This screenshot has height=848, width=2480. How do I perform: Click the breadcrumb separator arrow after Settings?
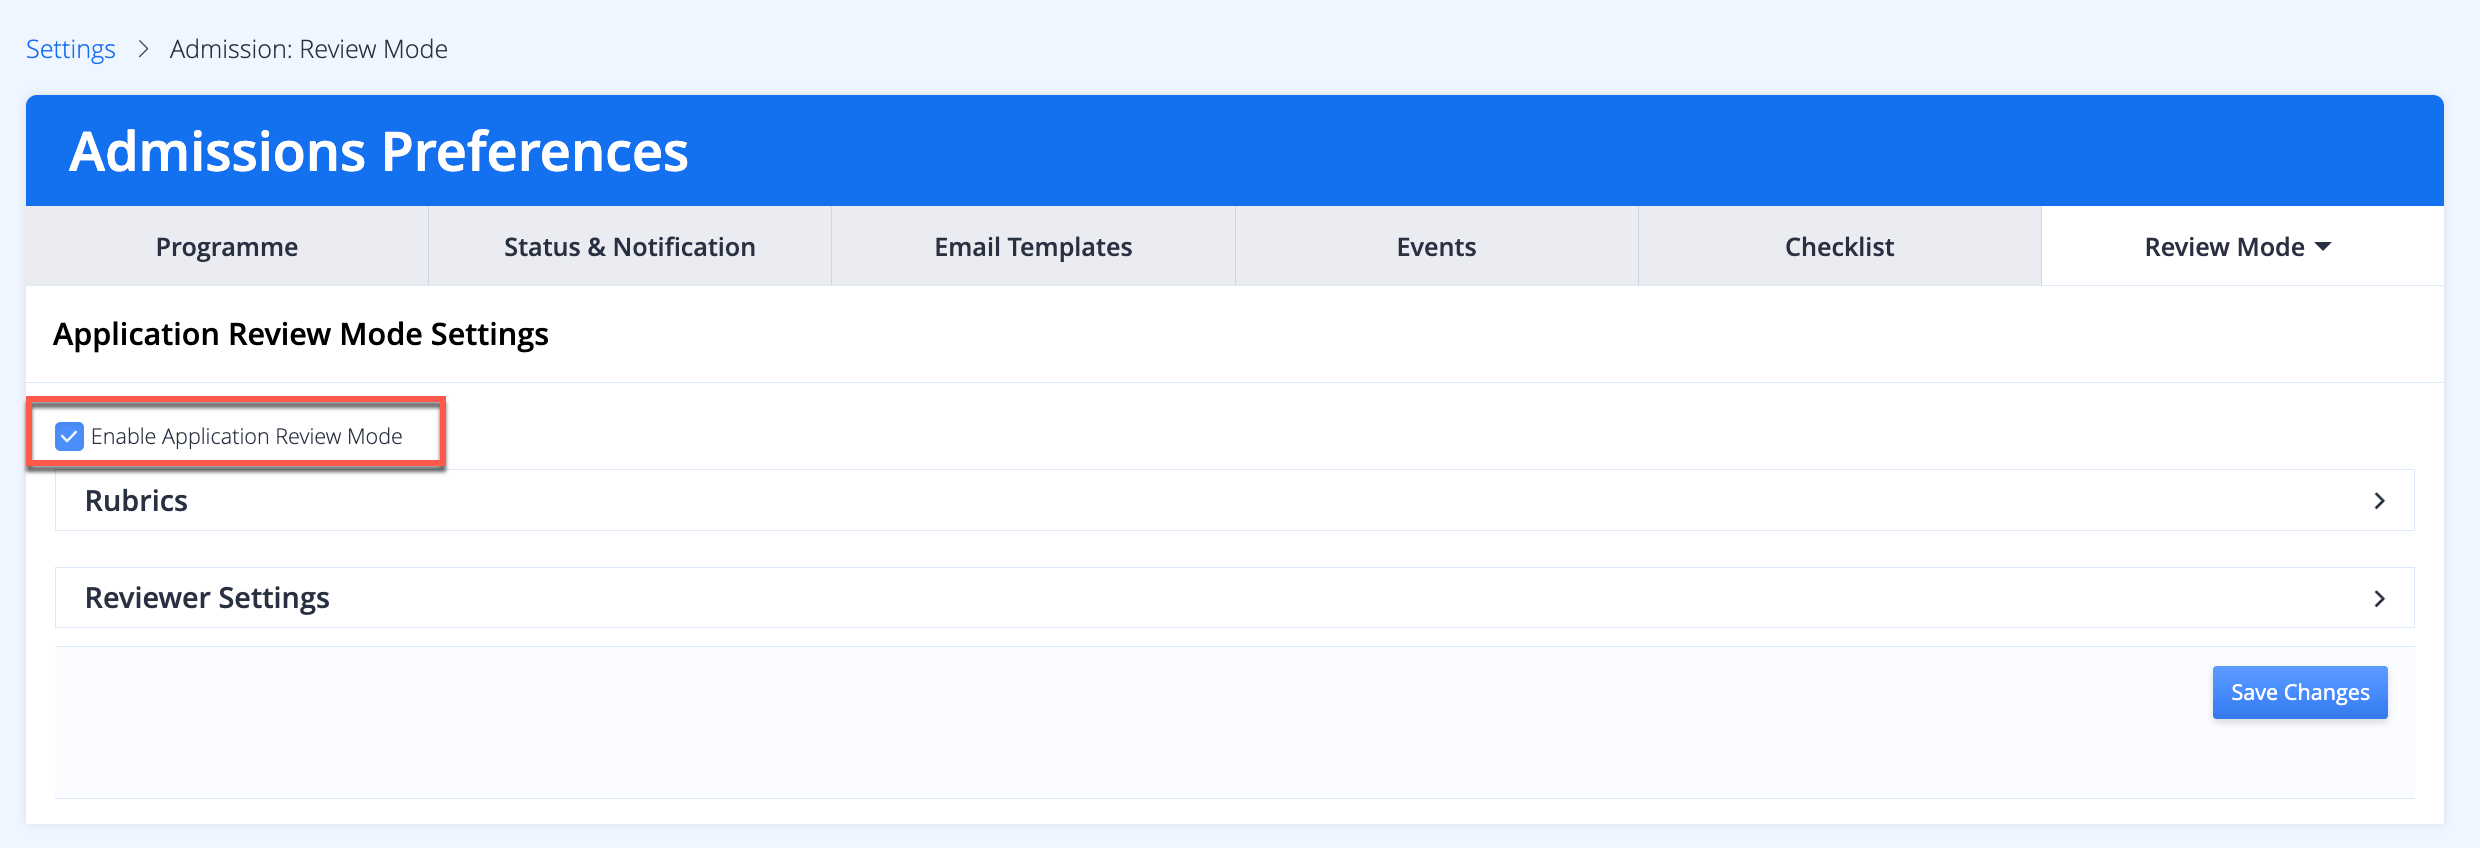(x=143, y=49)
